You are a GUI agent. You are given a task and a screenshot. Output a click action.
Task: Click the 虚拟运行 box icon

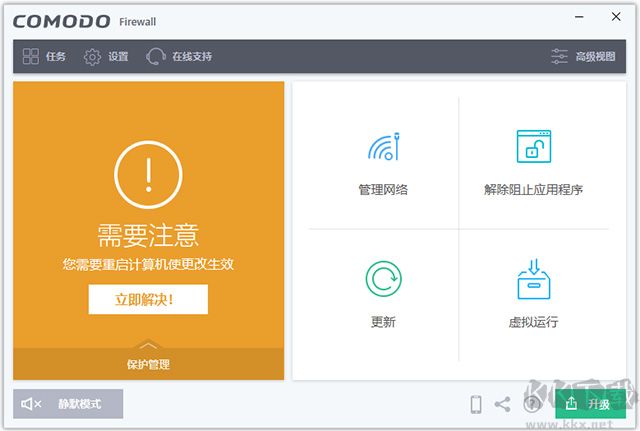click(534, 279)
